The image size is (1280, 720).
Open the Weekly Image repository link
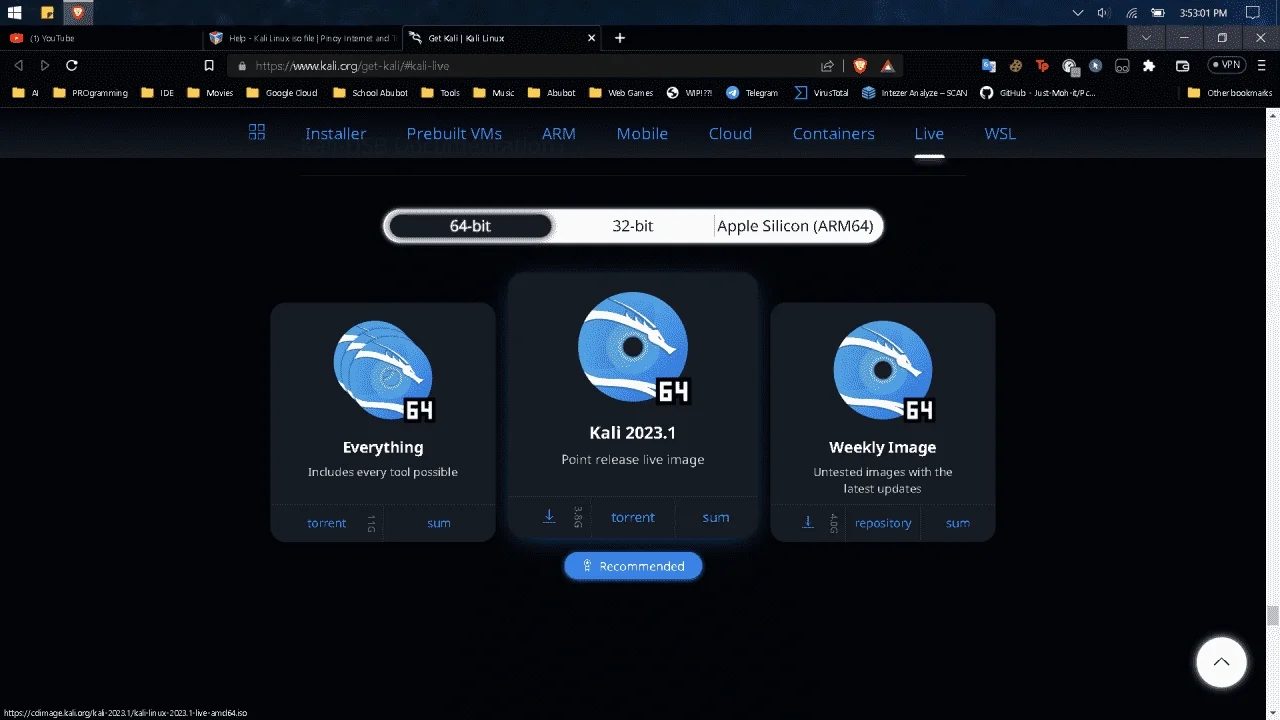[883, 523]
